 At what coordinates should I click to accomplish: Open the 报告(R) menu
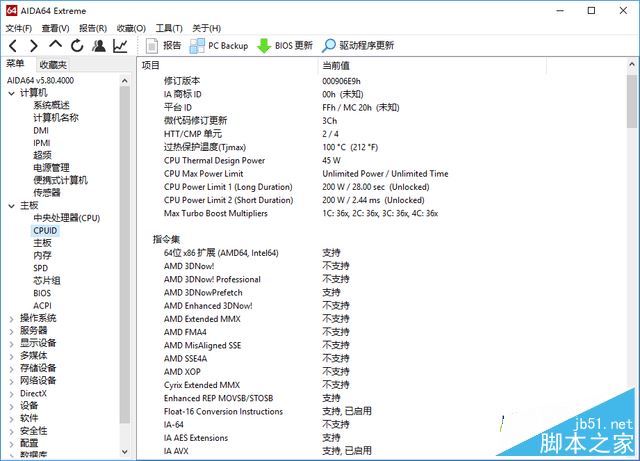click(93, 28)
